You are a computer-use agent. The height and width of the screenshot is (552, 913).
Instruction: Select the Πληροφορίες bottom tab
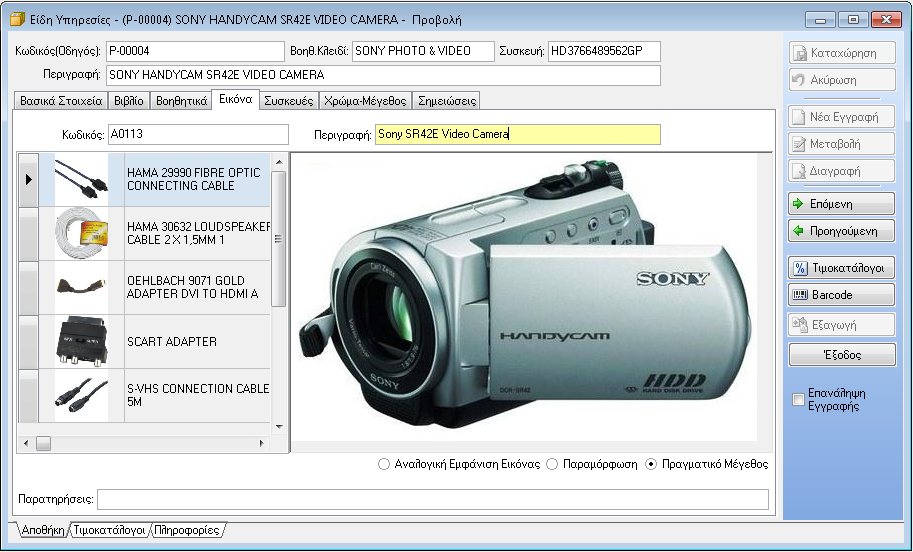tap(187, 530)
